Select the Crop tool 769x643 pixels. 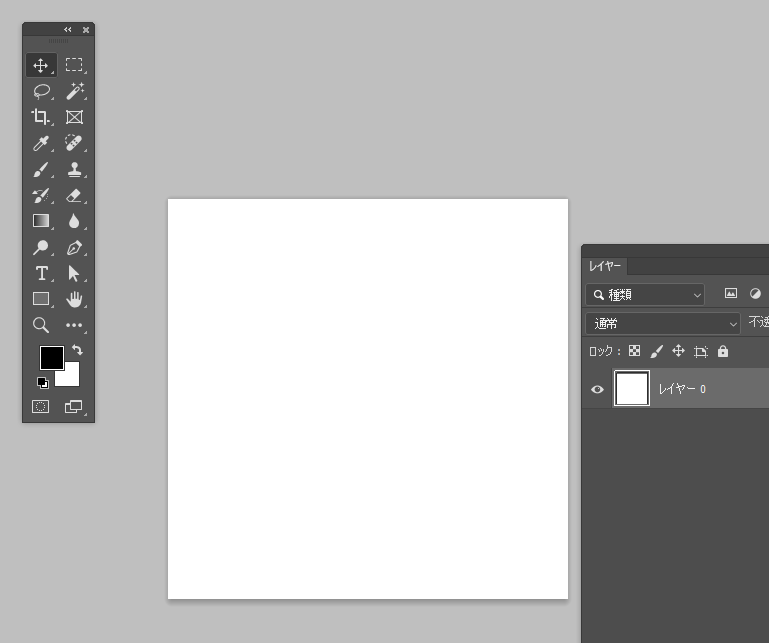click(x=41, y=117)
